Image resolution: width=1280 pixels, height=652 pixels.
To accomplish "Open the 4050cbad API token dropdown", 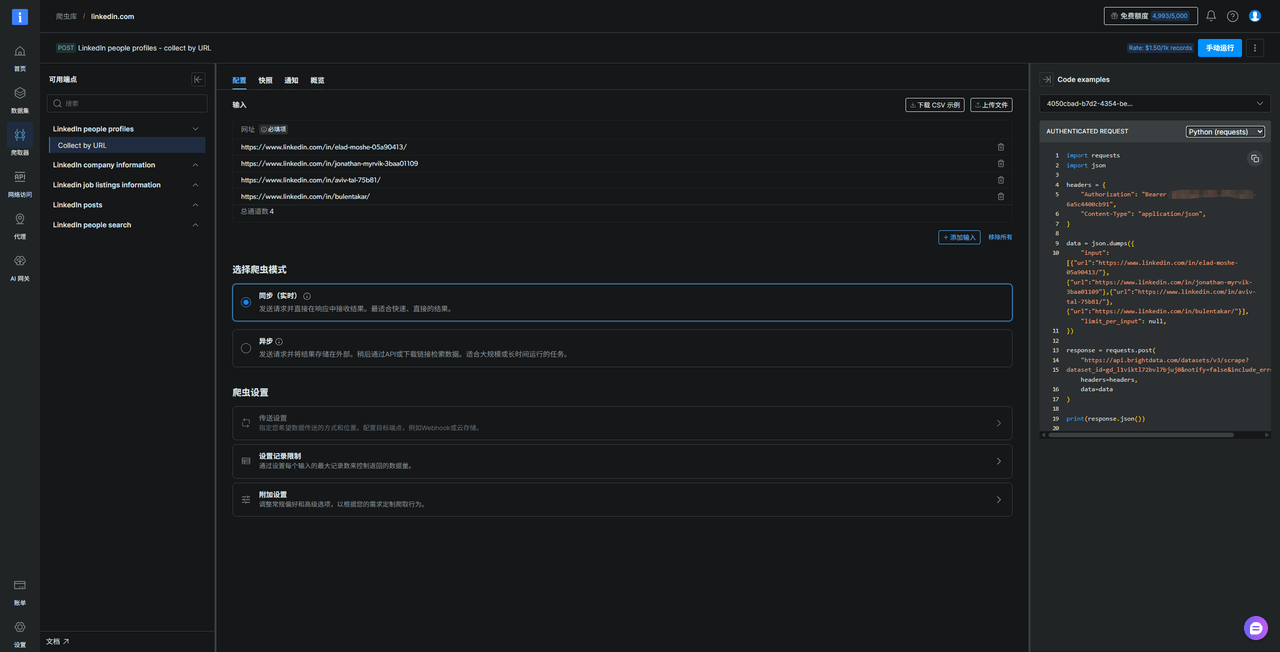I will pyautogui.click(x=1155, y=103).
